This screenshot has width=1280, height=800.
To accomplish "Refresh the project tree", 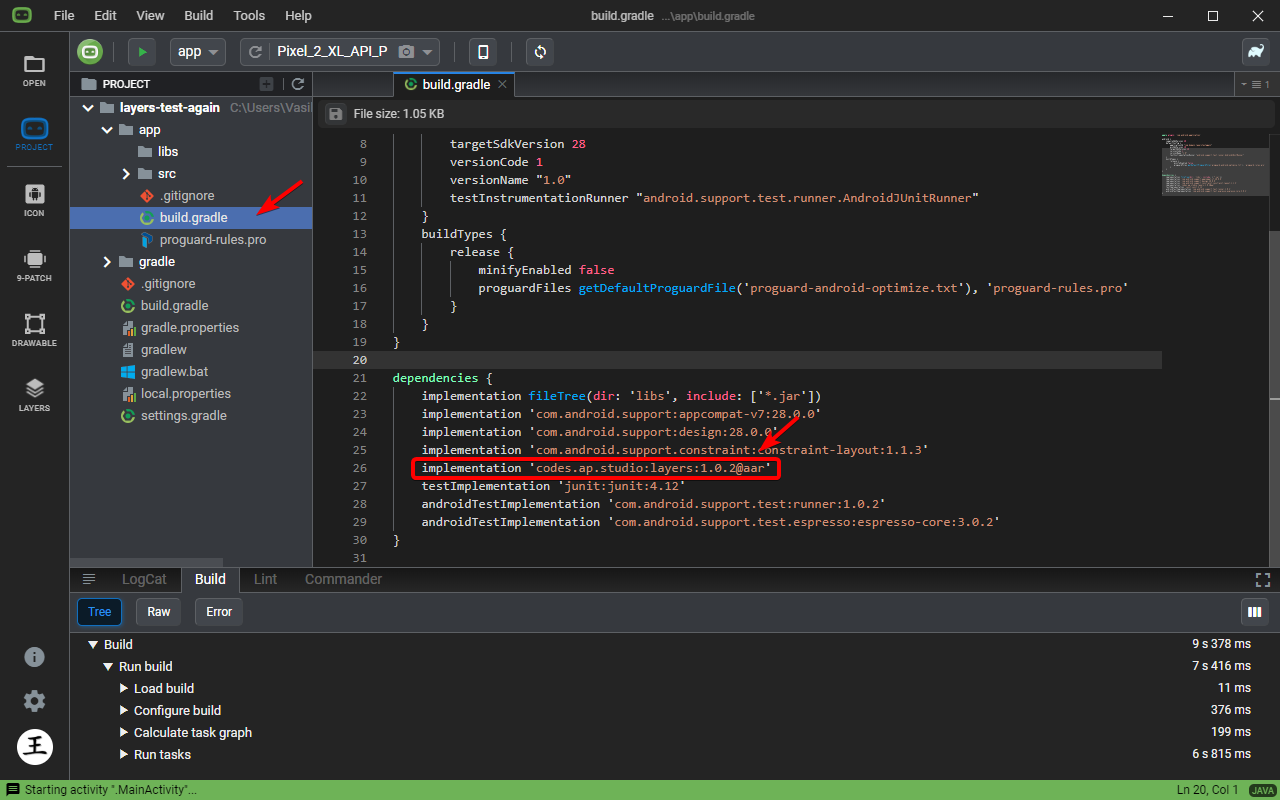I will coord(298,84).
